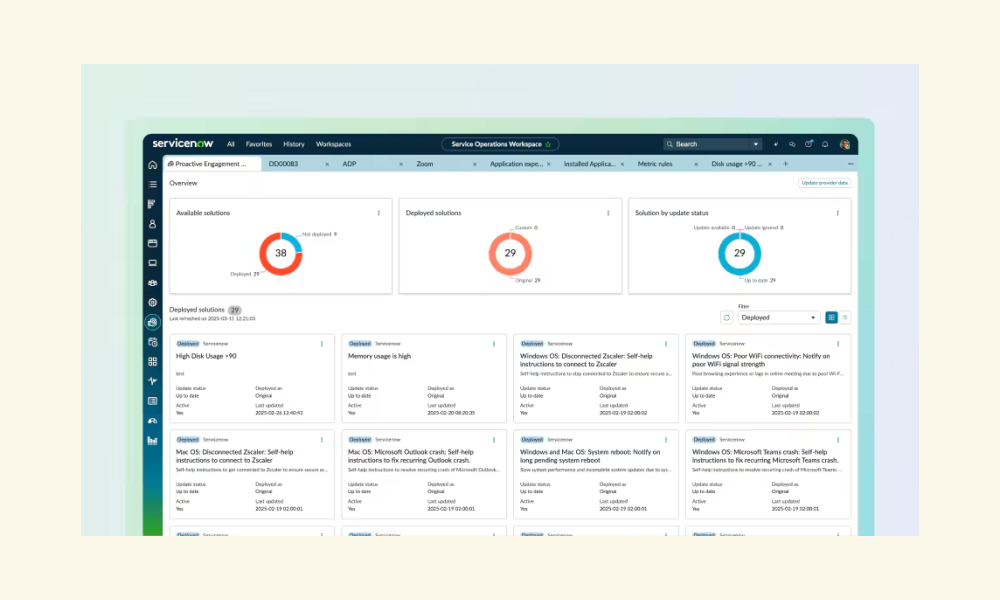
Task: Open the High Disk Usage >90 solution
Action: click(x=206, y=356)
